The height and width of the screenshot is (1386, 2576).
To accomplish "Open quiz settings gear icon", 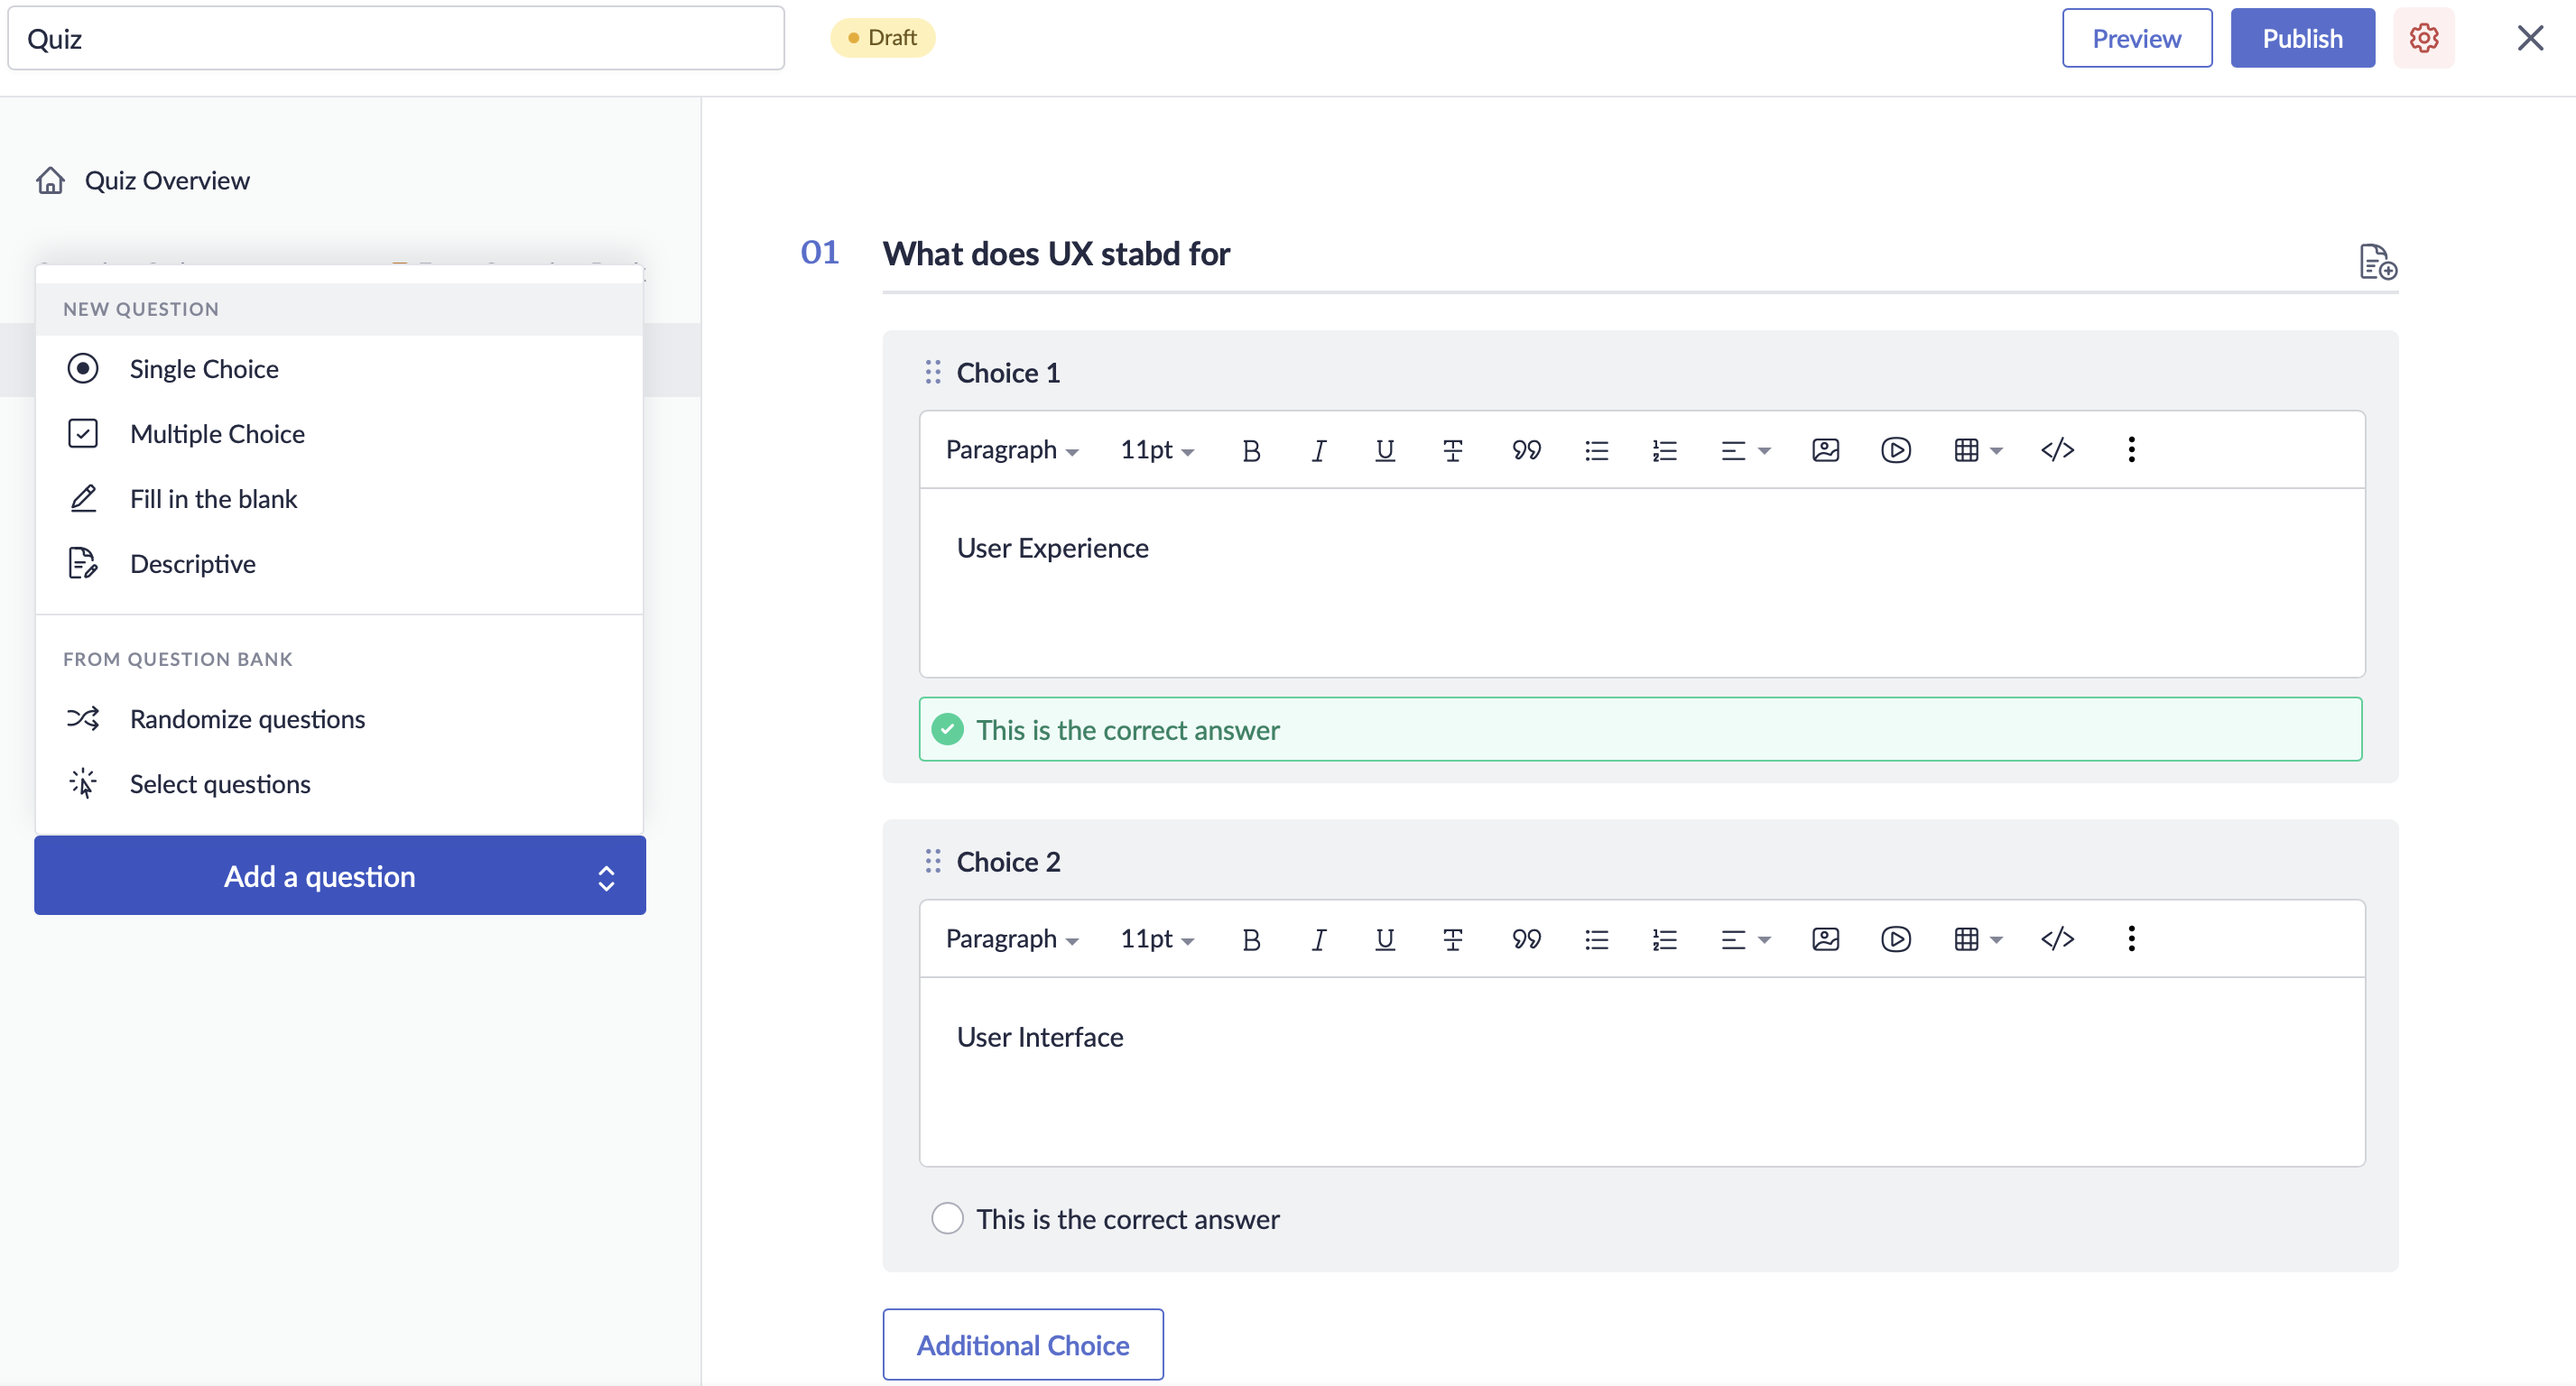I will point(2423,38).
